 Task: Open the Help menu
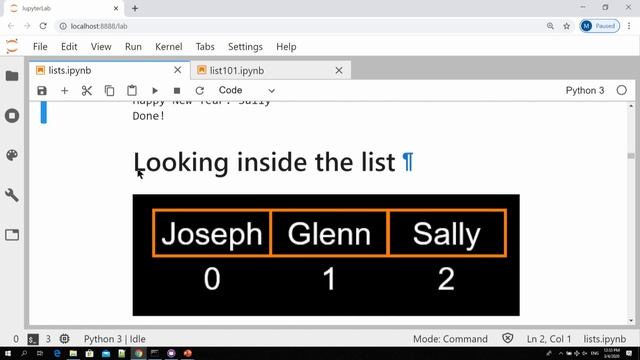(286, 47)
